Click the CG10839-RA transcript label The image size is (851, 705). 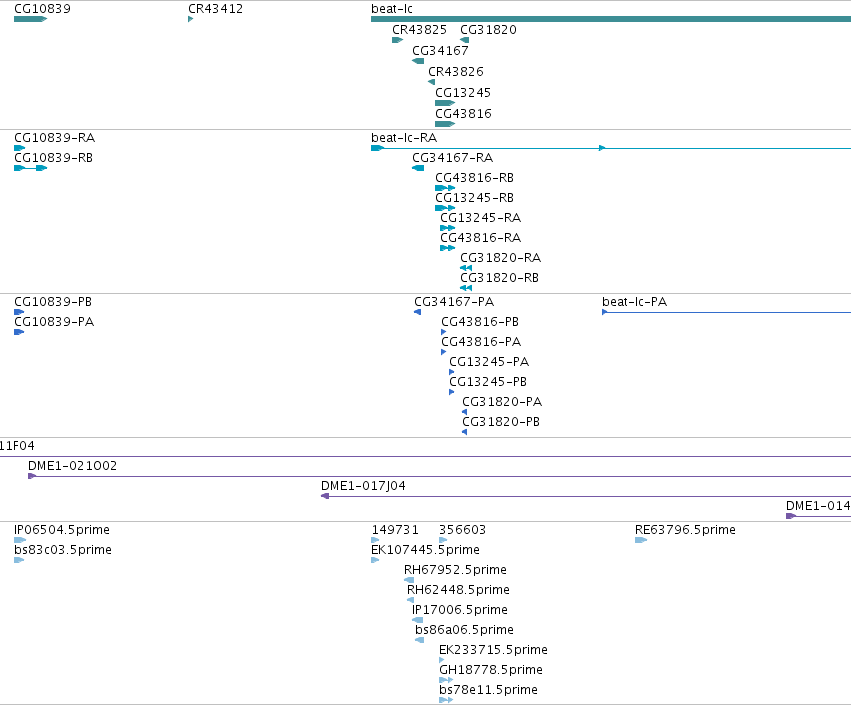(55, 138)
